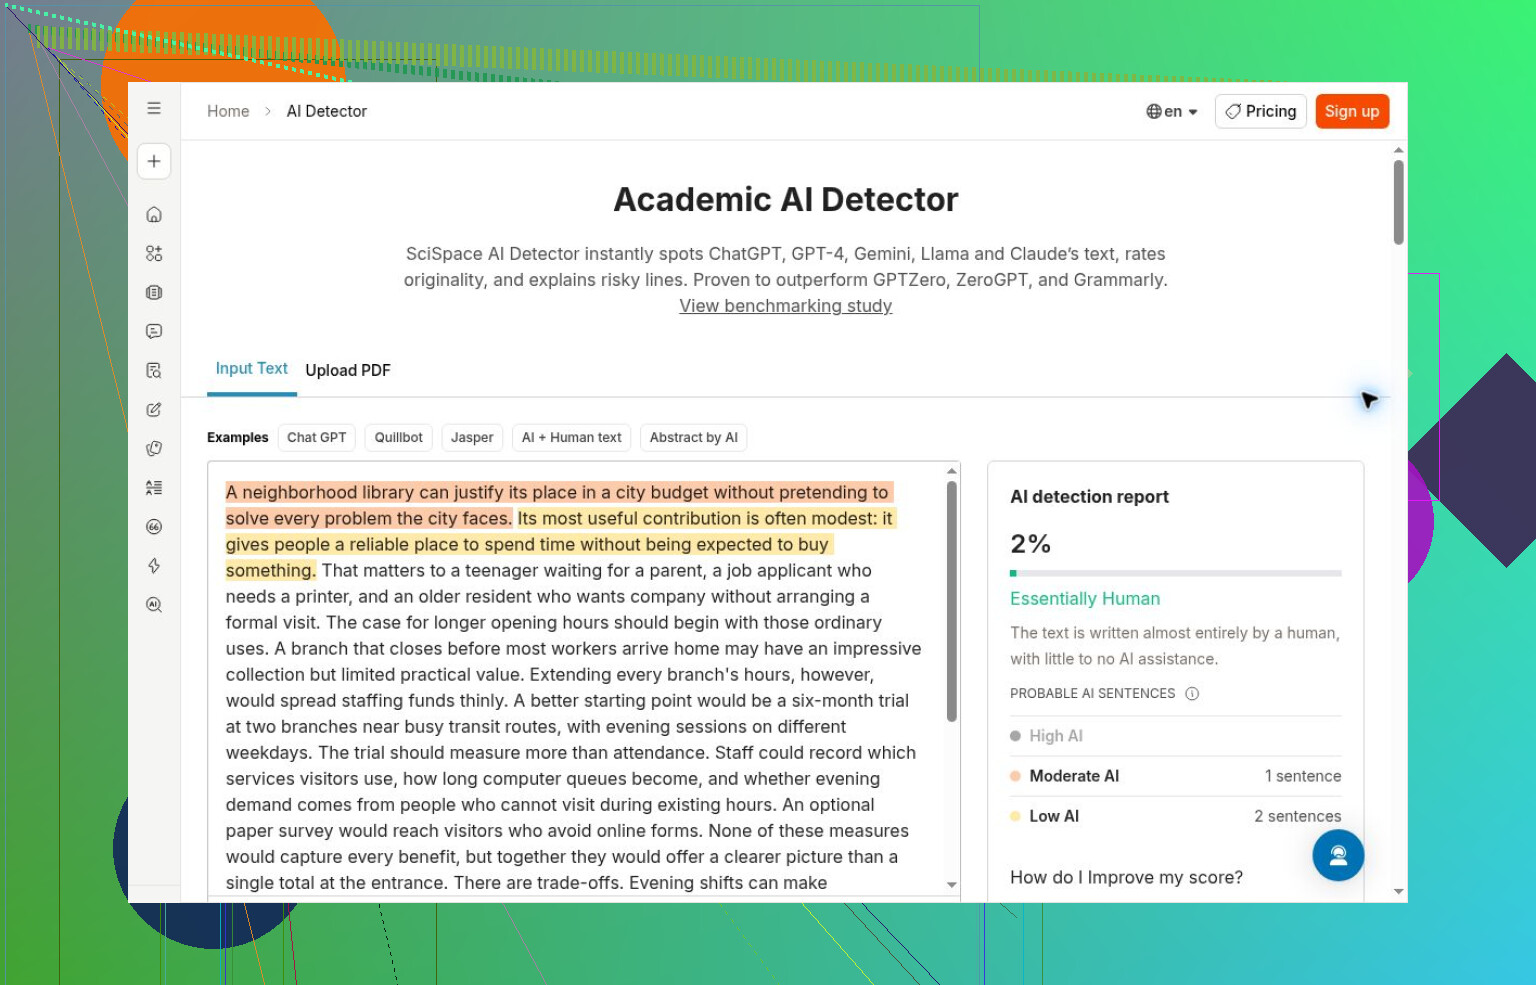Open the citation quote icon in the sidebar
Screen dimensions: 1536x985
point(154,527)
